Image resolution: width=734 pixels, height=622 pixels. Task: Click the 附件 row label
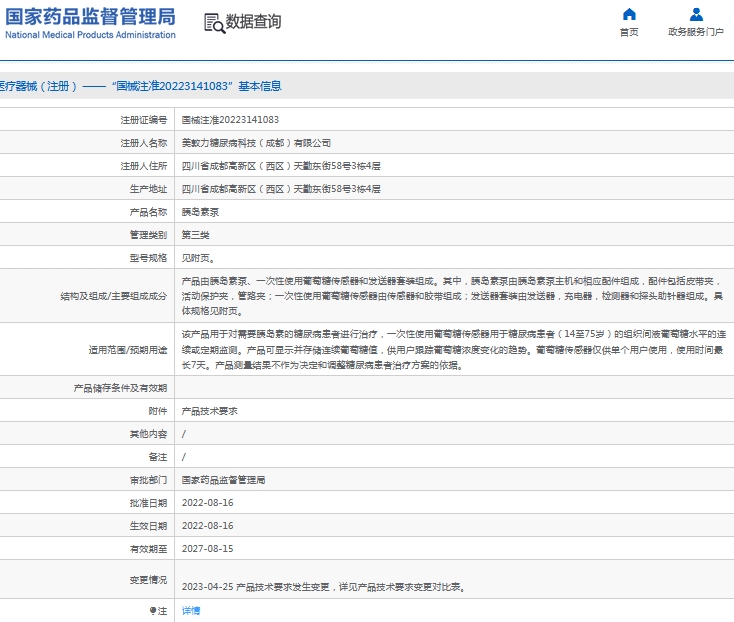(158, 411)
